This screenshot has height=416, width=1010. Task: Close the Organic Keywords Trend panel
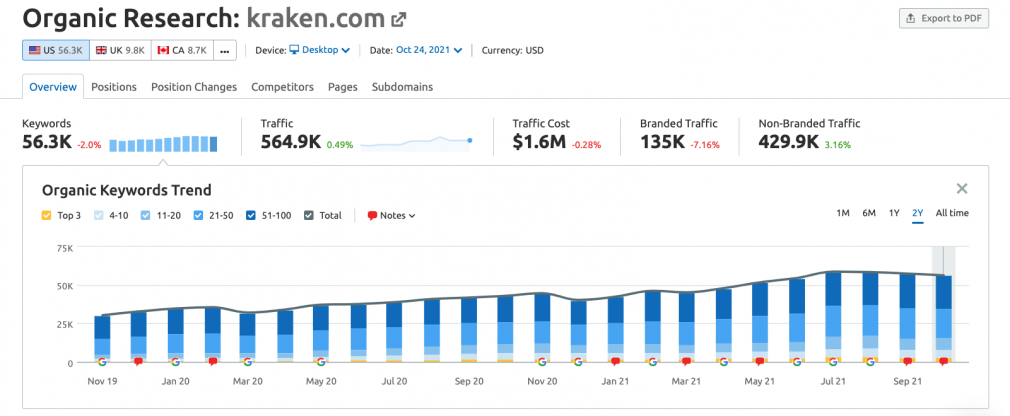click(x=962, y=189)
